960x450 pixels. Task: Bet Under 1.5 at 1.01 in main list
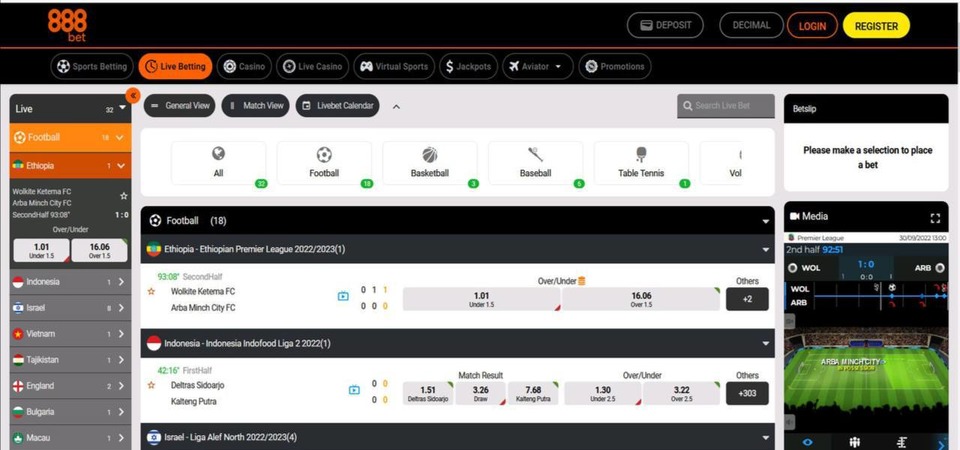(x=481, y=299)
